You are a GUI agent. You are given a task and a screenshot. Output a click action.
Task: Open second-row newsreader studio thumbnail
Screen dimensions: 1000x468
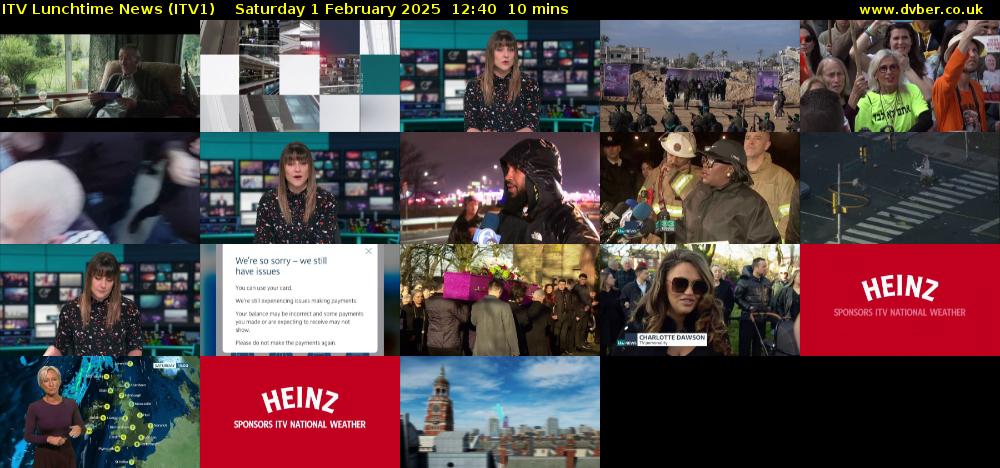click(x=300, y=188)
